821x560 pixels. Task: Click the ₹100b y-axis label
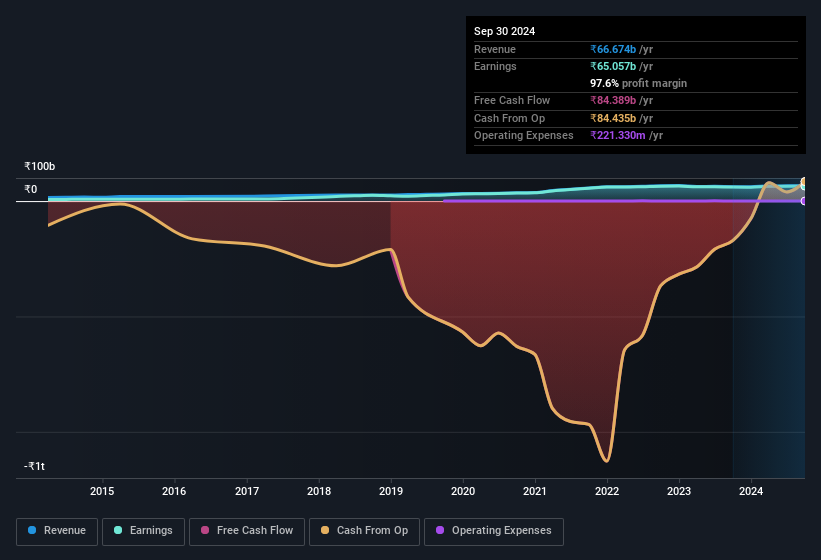point(39,166)
